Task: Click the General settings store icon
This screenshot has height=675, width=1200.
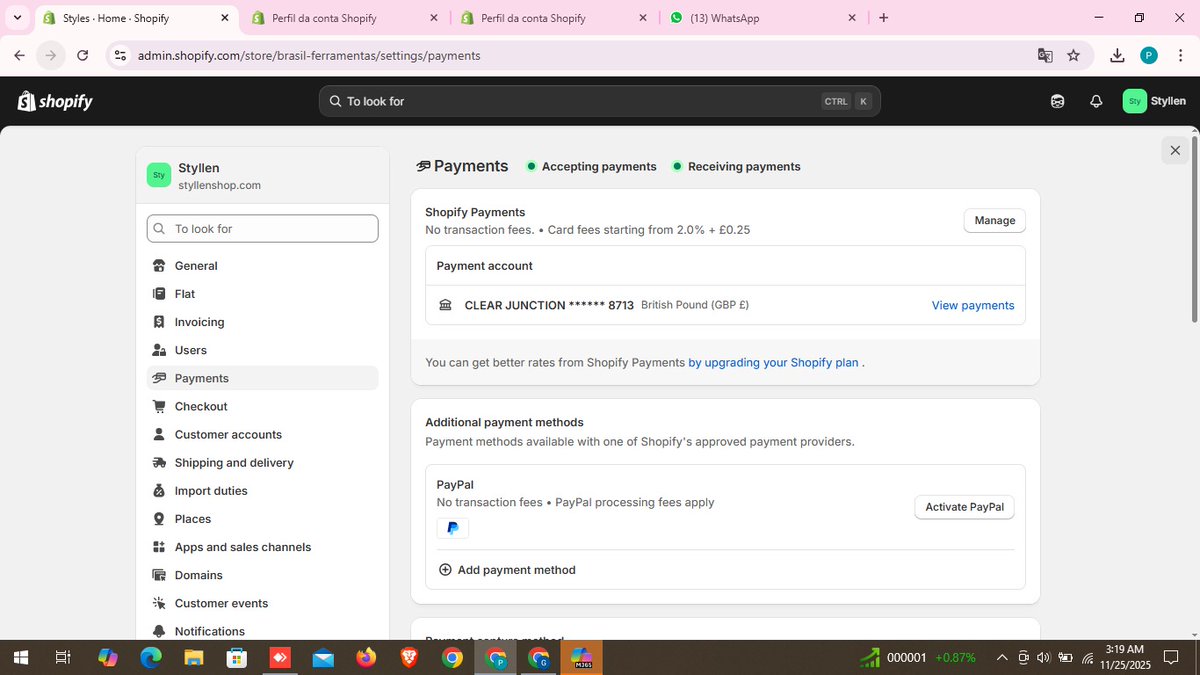Action: [x=159, y=266]
